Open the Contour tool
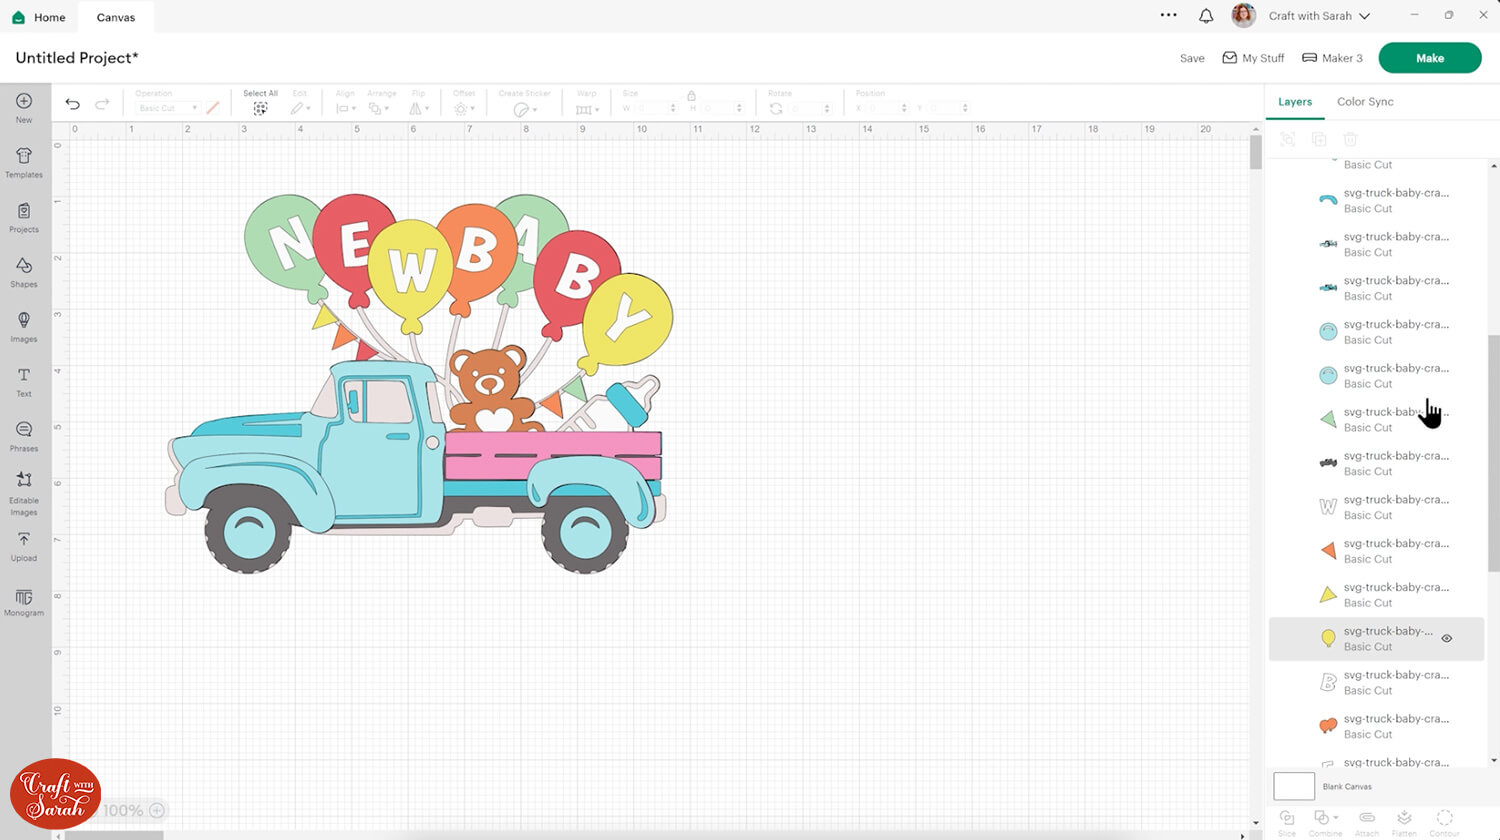Image resolution: width=1500 pixels, height=840 pixels. pos(1444,822)
